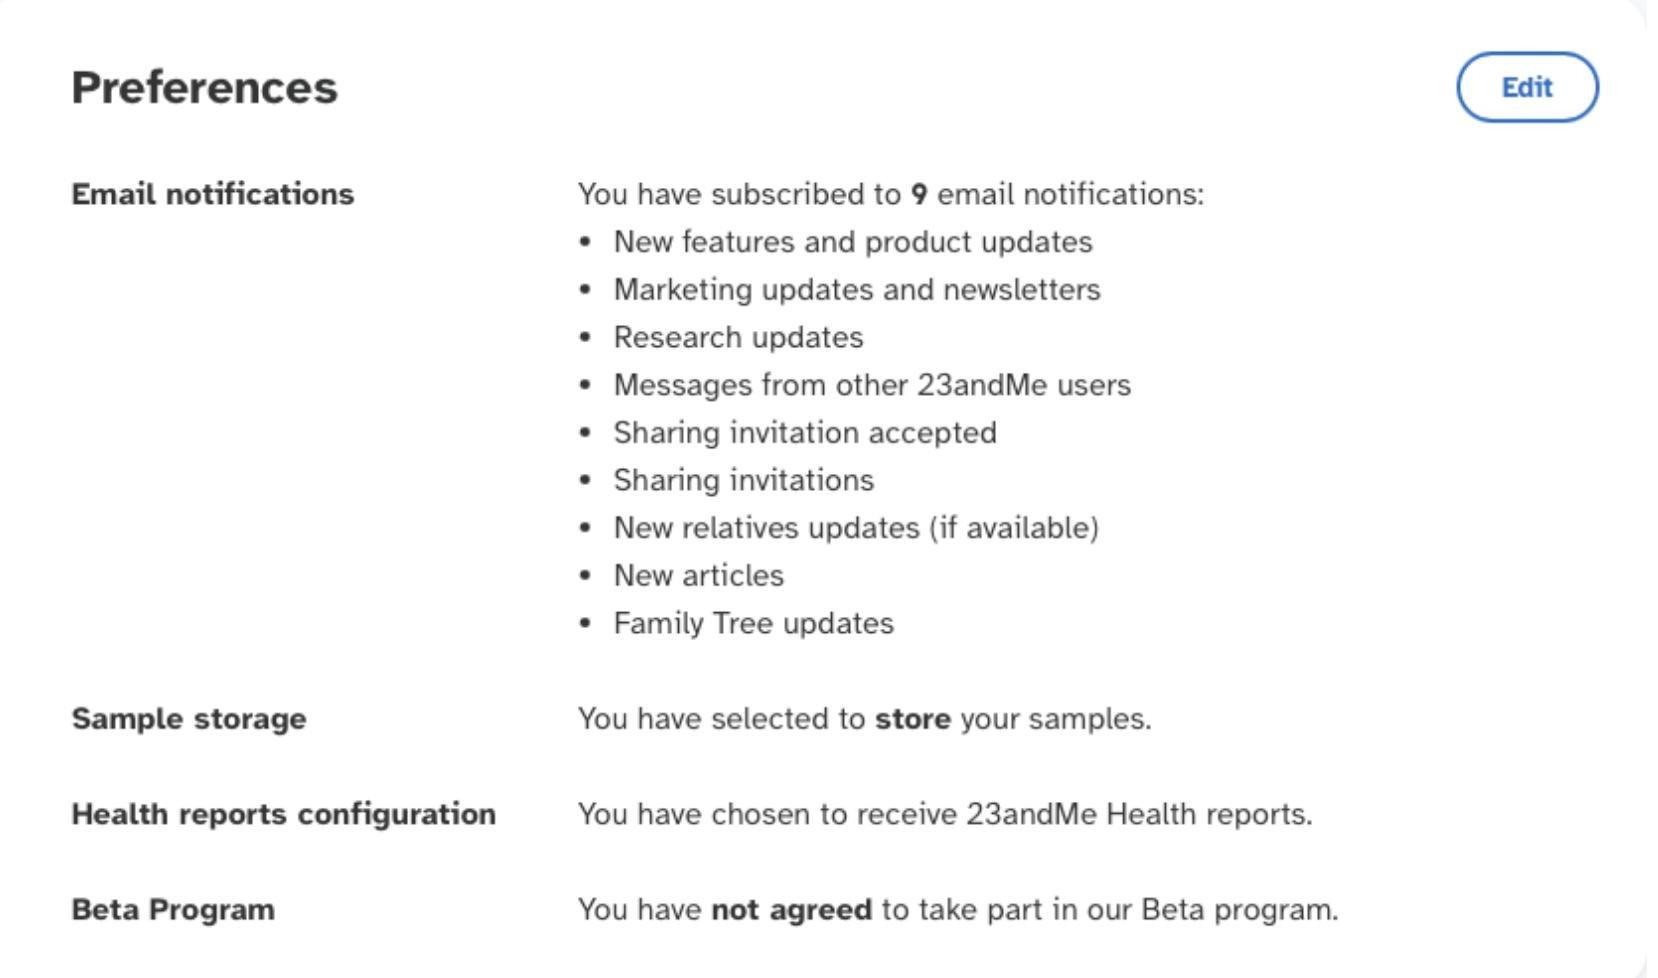Click the Sharing invitations list item
Screen dimensions: 1658x978
click(743, 481)
